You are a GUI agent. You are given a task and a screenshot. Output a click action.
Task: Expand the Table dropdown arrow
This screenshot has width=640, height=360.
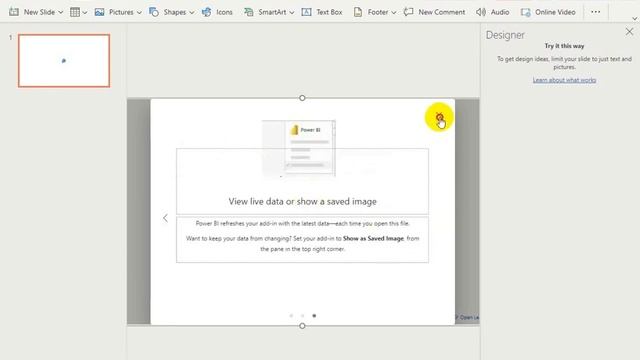84,13
